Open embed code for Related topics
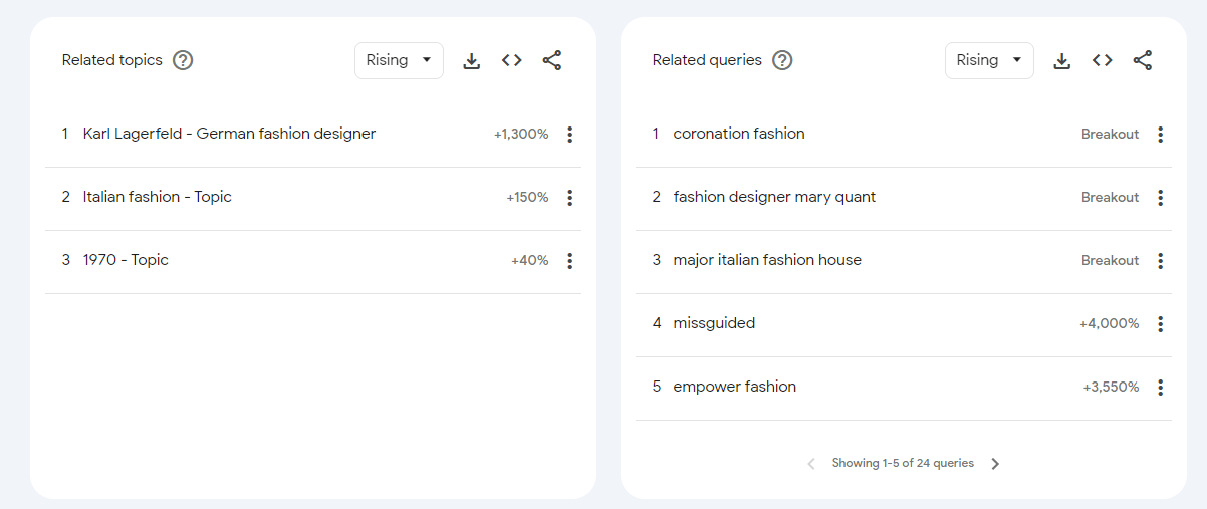The width and height of the screenshot is (1207, 509). click(x=512, y=61)
